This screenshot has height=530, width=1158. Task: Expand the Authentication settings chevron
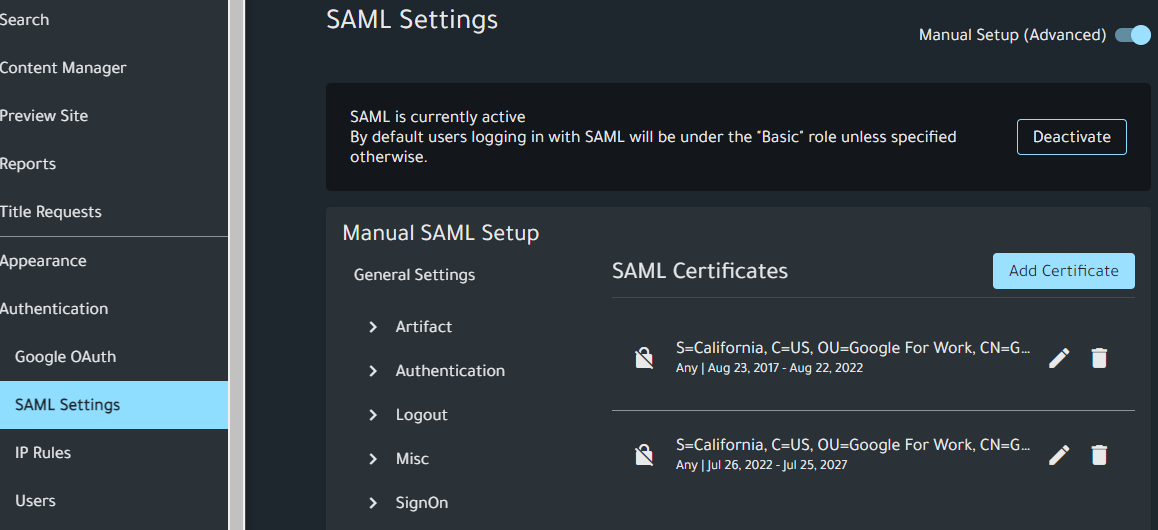click(373, 371)
